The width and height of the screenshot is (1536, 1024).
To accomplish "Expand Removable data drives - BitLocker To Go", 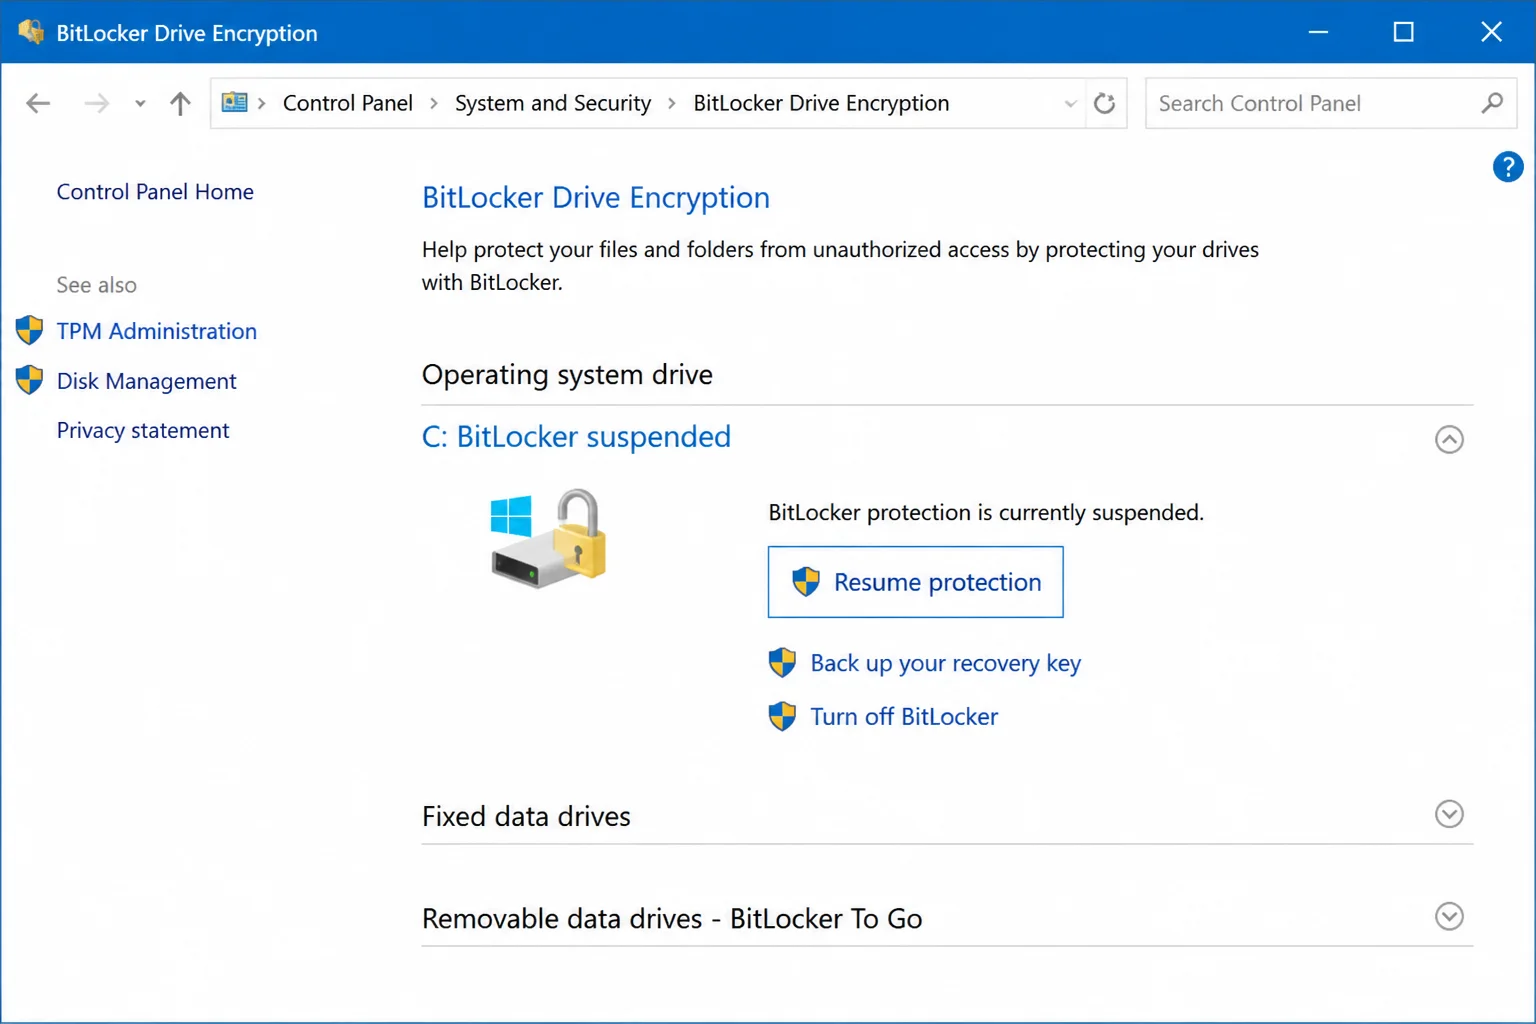I will tap(1449, 916).
